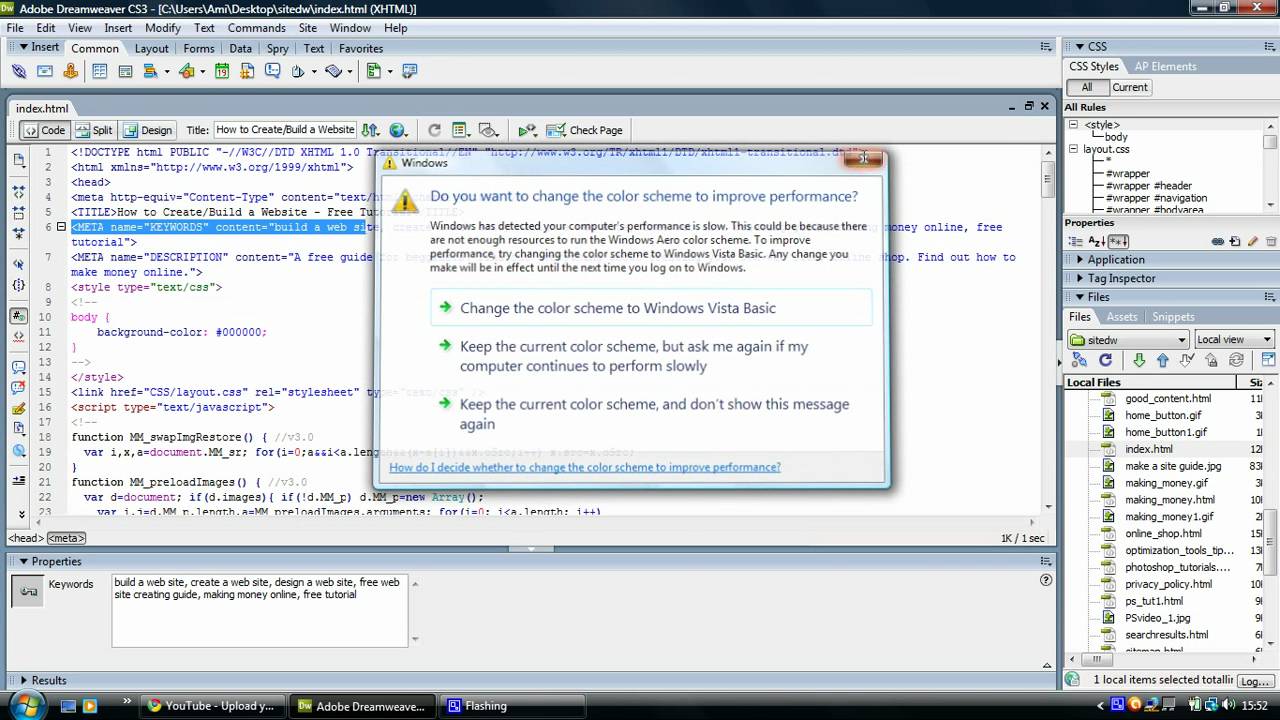Insert a Comment from the Insert bar

[272, 71]
